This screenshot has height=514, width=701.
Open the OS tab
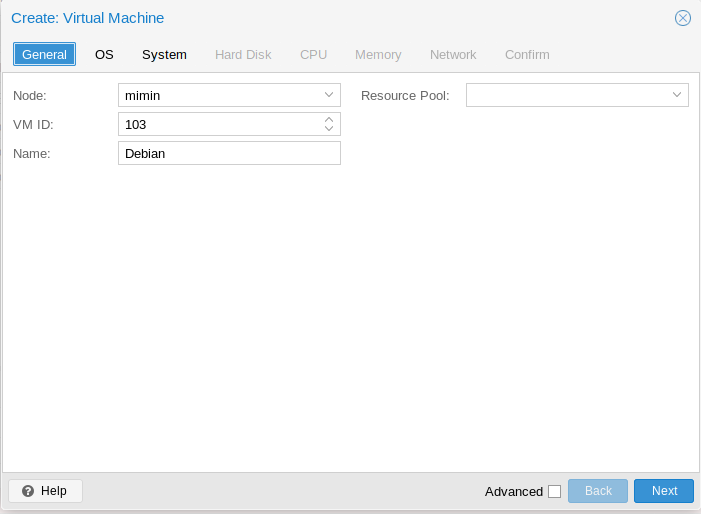tap(104, 55)
